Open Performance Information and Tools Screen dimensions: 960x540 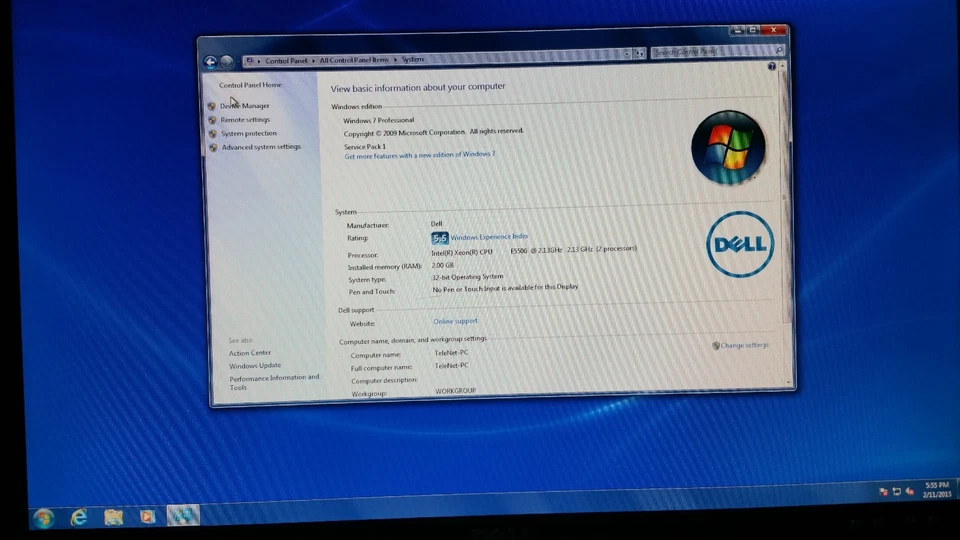[274, 383]
